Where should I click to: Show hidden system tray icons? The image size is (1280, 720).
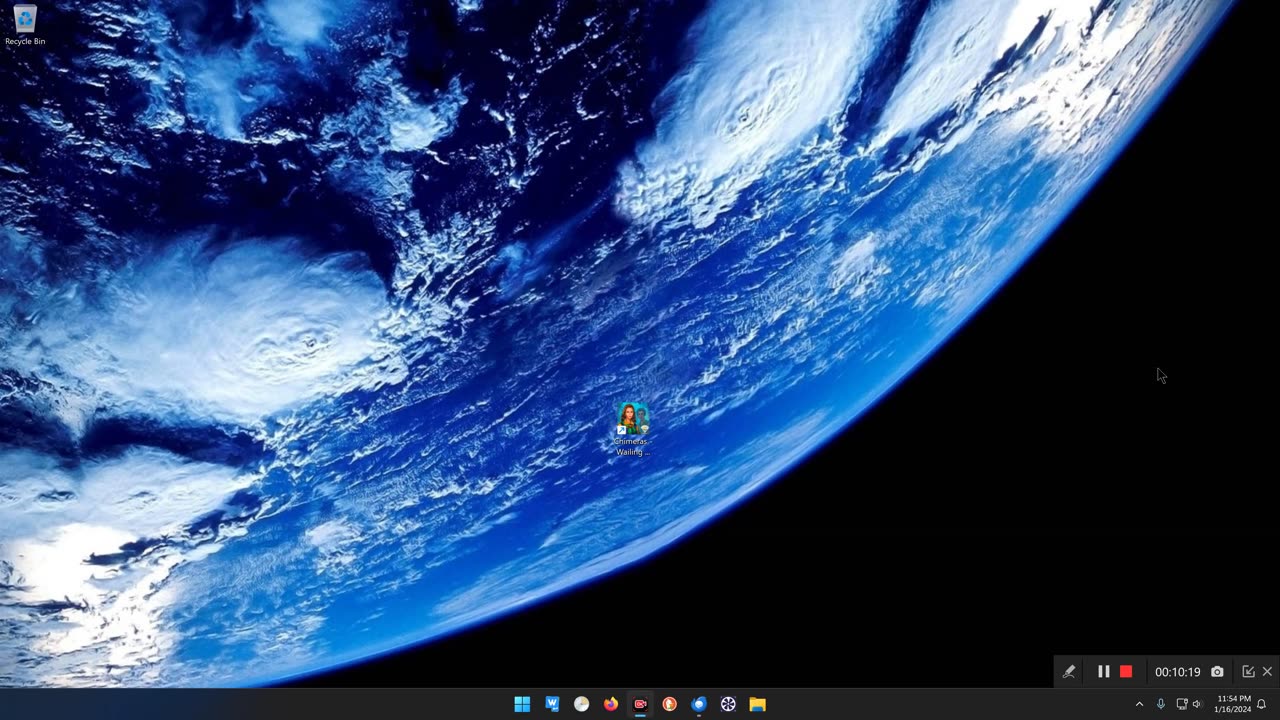click(1139, 704)
